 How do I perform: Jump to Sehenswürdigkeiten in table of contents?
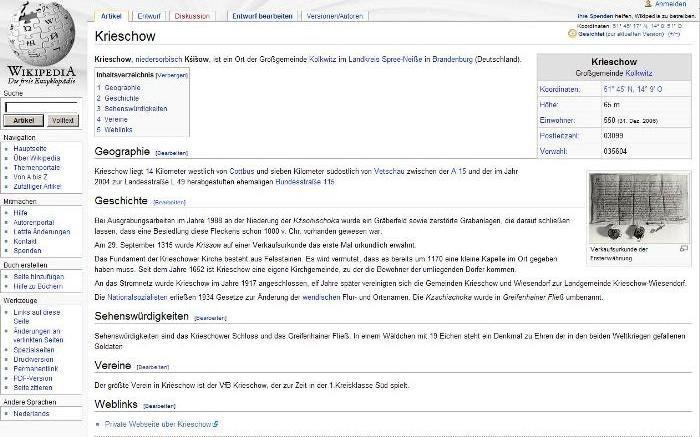tap(135, 108)
